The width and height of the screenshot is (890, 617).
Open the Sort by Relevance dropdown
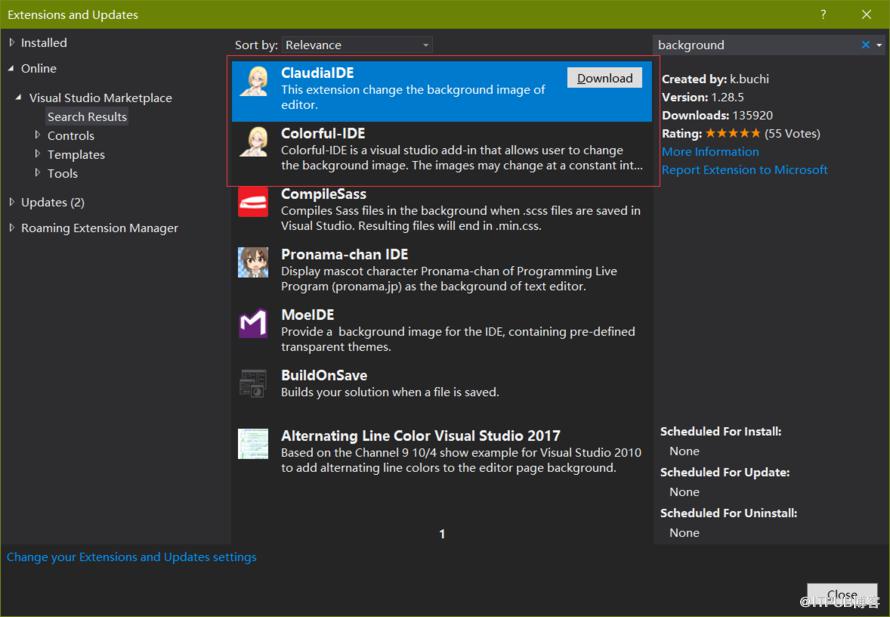pyautogui.click(x=357, y=45)
